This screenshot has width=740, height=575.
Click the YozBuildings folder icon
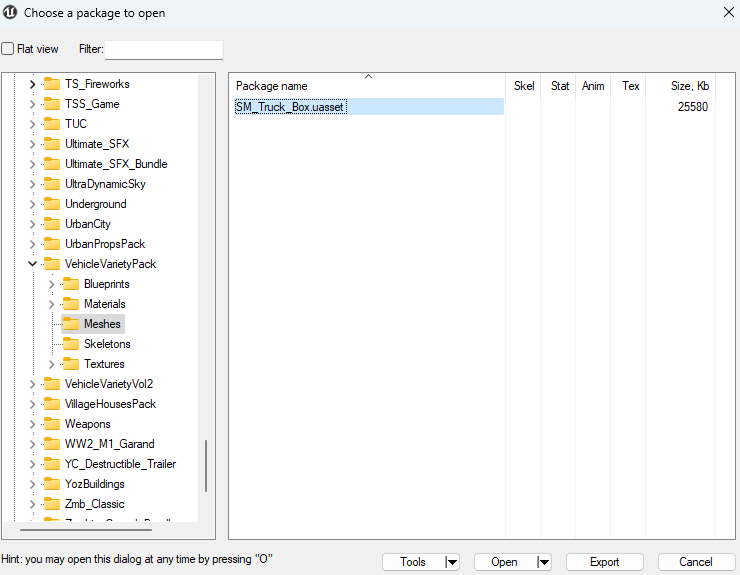point(51,484)
